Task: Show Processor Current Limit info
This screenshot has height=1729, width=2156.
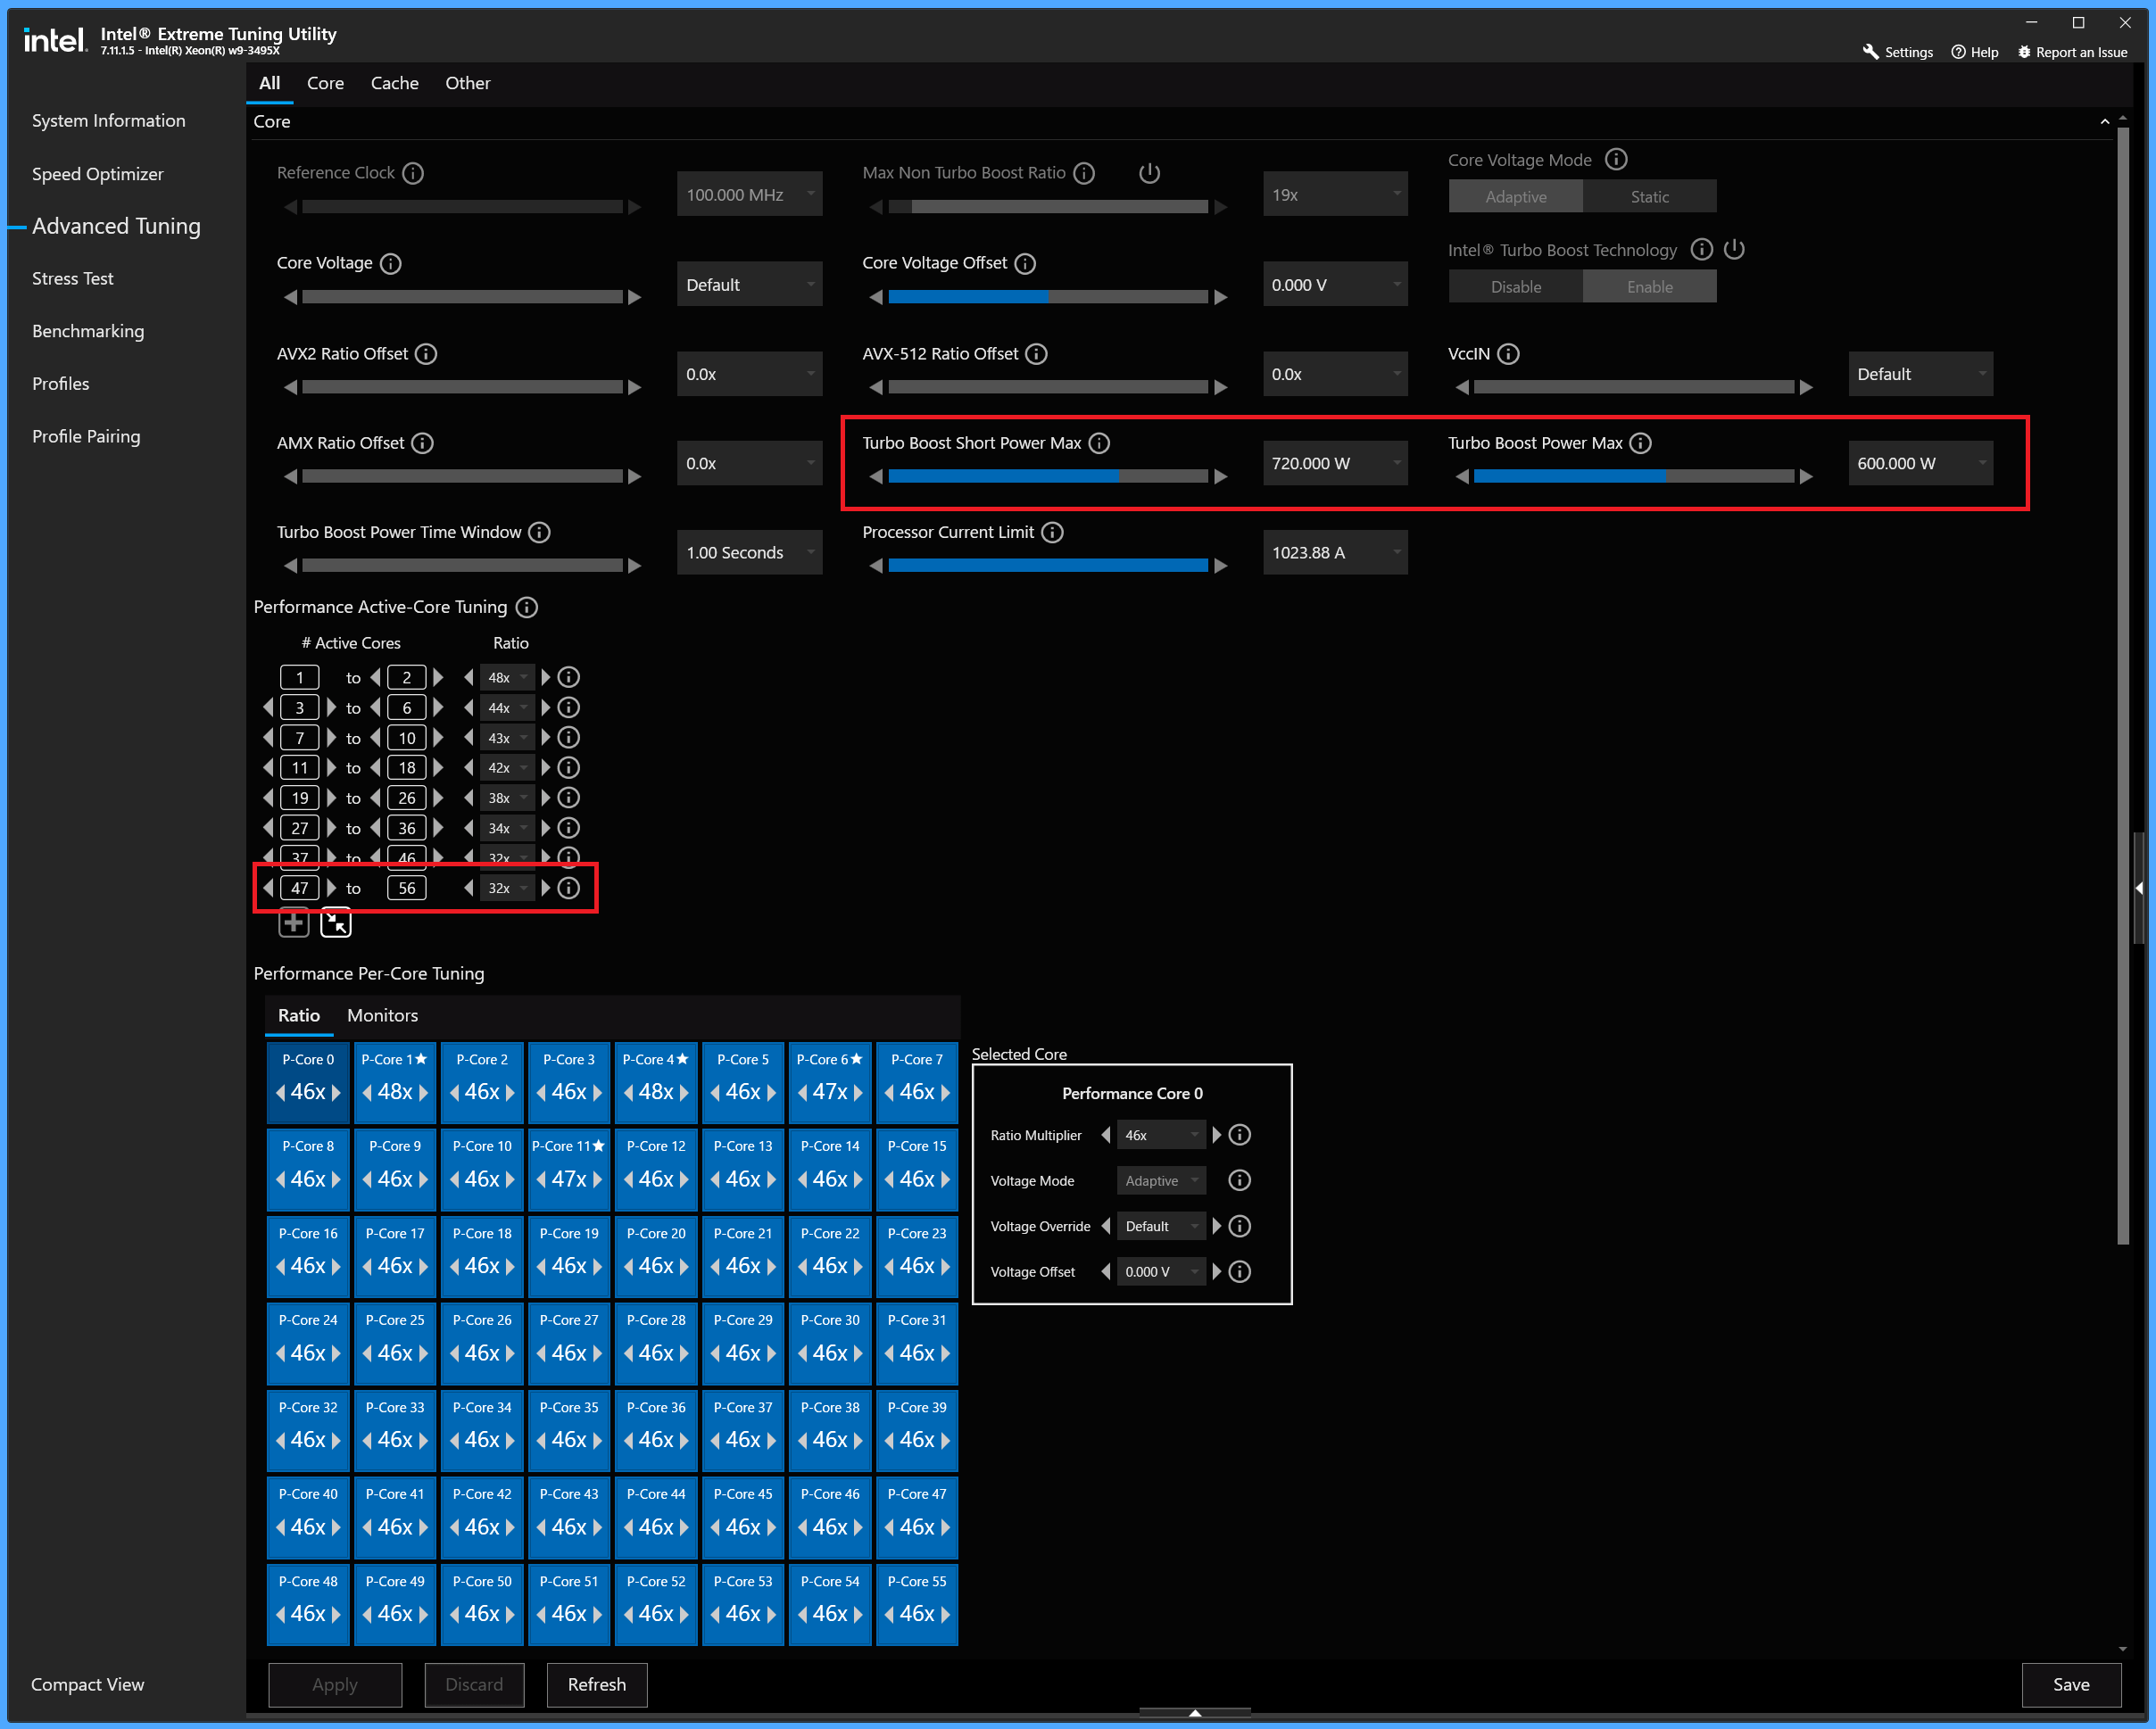Action: [1052, 532]
